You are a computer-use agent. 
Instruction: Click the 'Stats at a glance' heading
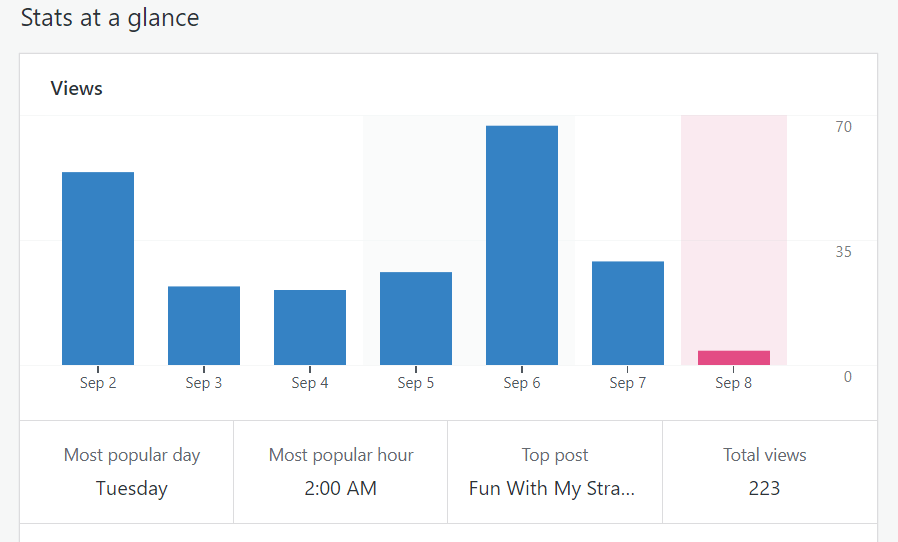[x=110, y=18]
